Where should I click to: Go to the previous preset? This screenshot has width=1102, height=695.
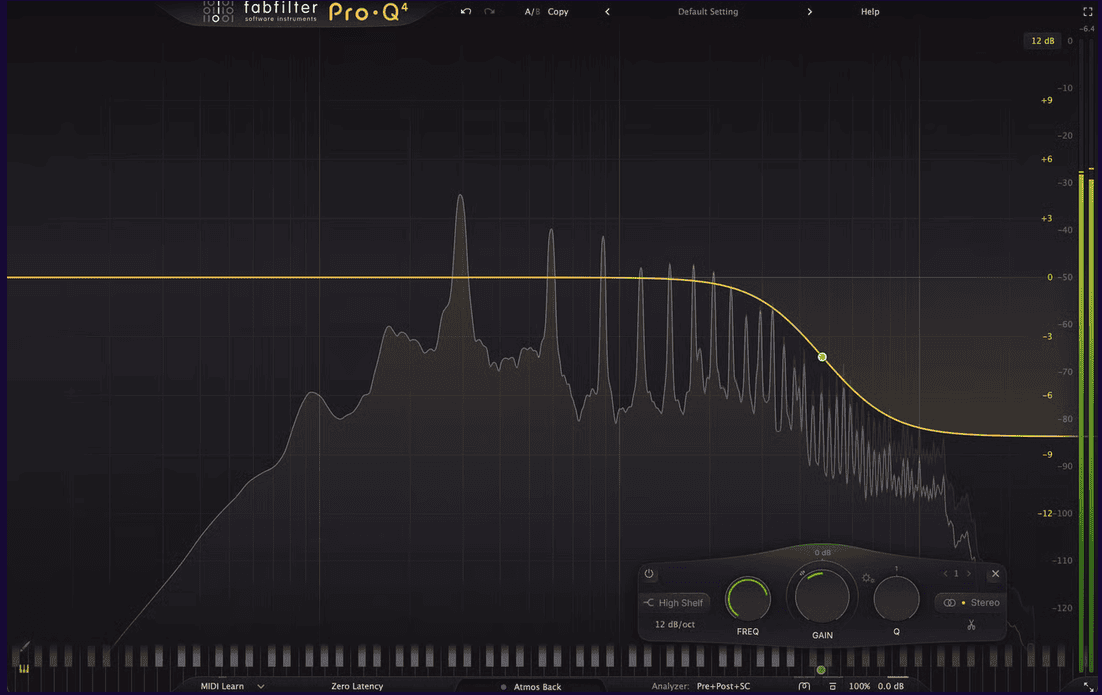tap(607, 11)
